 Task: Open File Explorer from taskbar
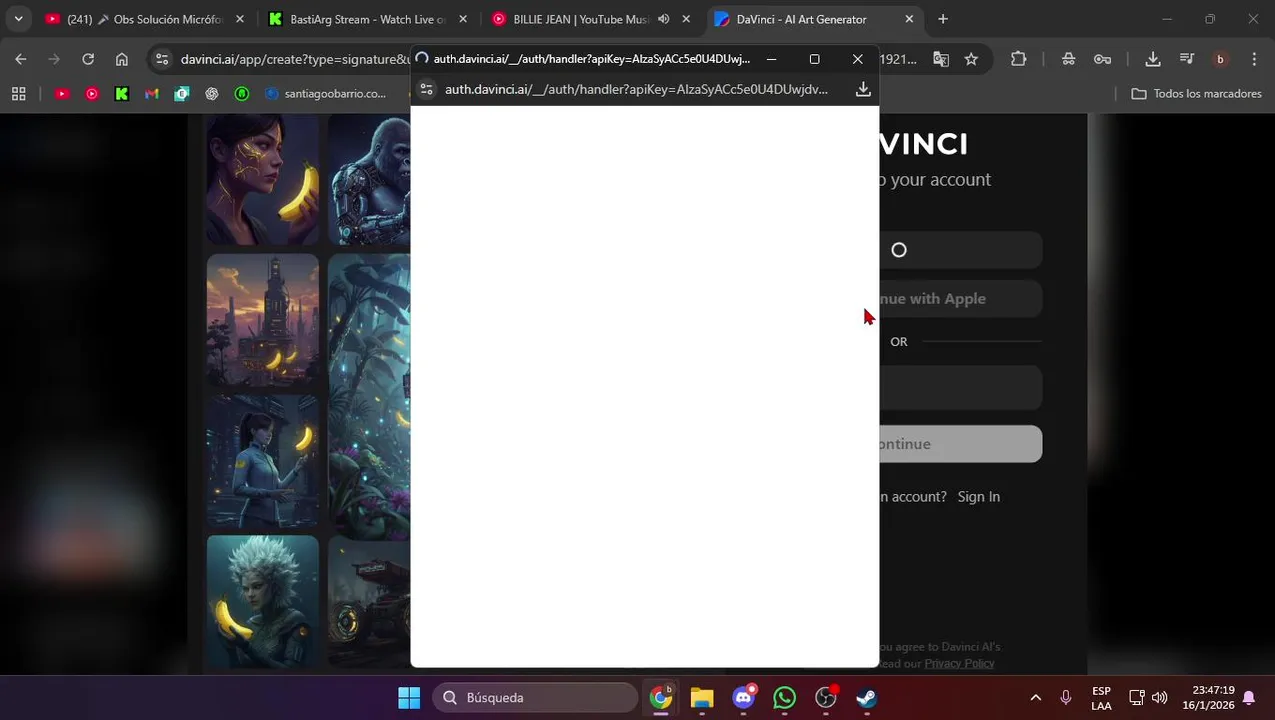[x=702, y=698]
